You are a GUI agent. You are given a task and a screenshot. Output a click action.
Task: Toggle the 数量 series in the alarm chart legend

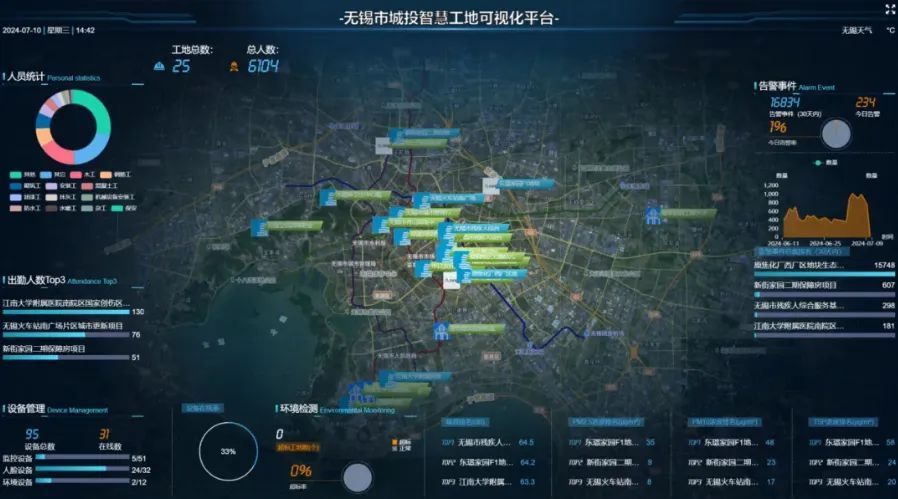tap(826, 163)
